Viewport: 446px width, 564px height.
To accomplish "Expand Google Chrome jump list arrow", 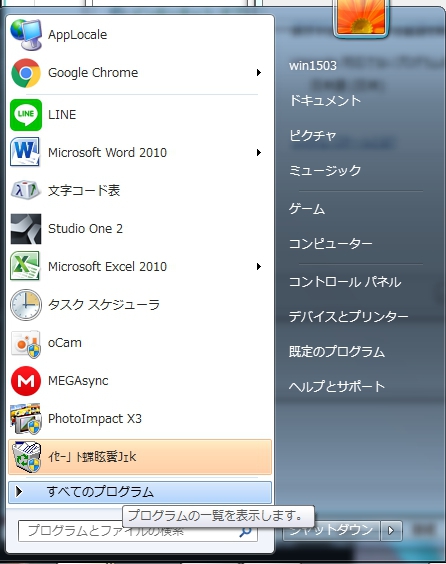I will tap(259, 73).
